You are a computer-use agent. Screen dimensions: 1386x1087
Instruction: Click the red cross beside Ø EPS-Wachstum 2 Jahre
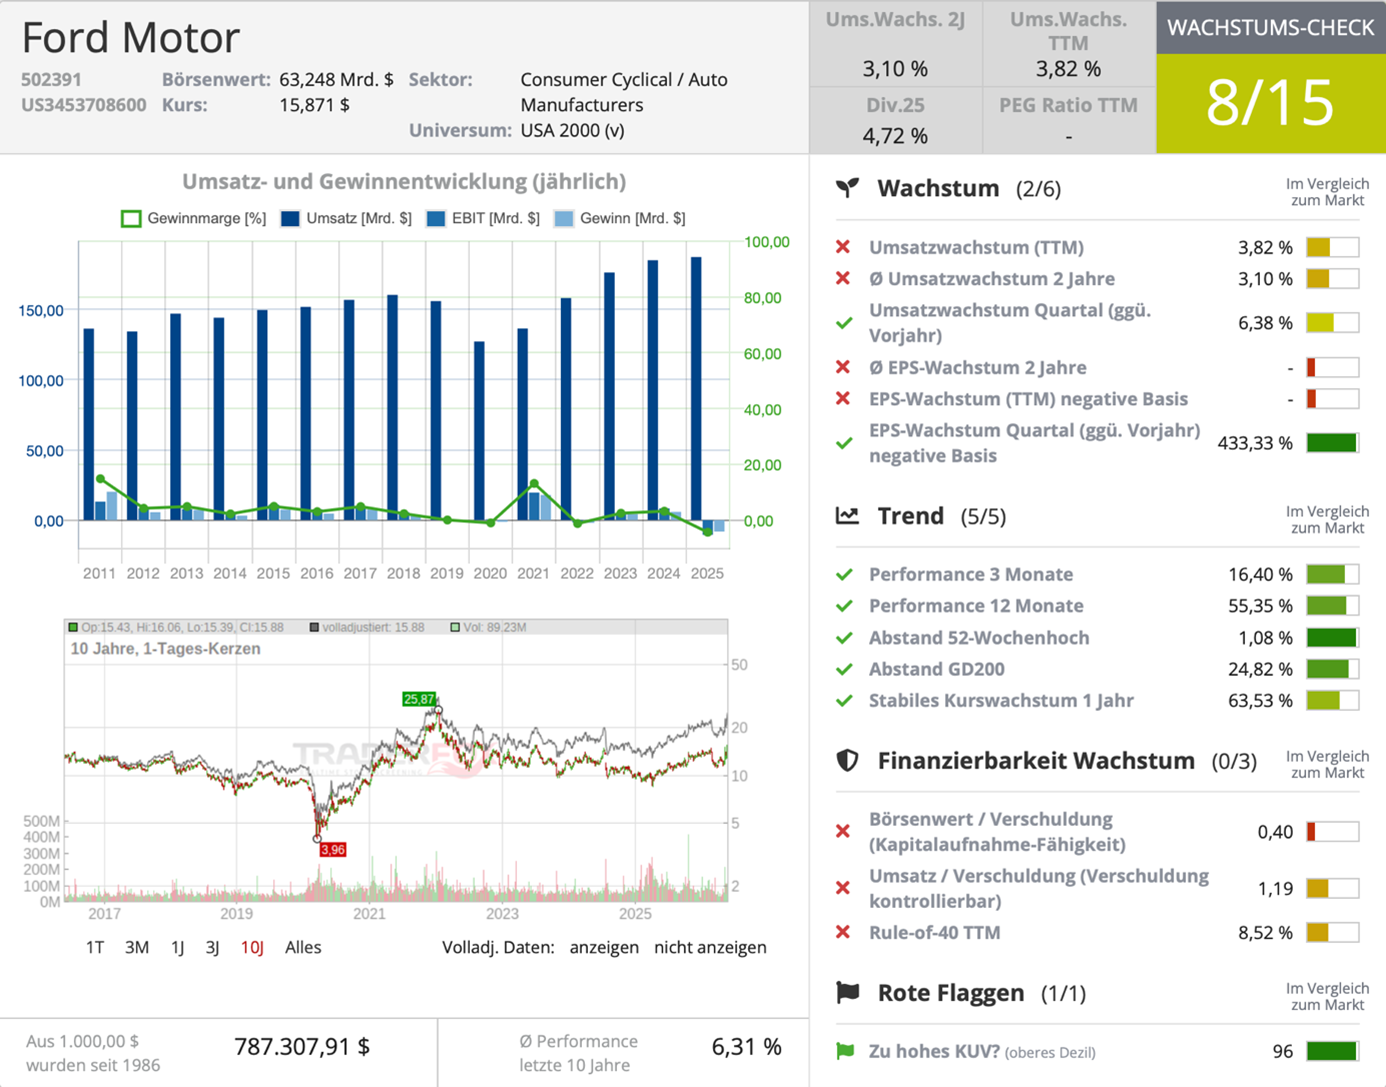843,367
